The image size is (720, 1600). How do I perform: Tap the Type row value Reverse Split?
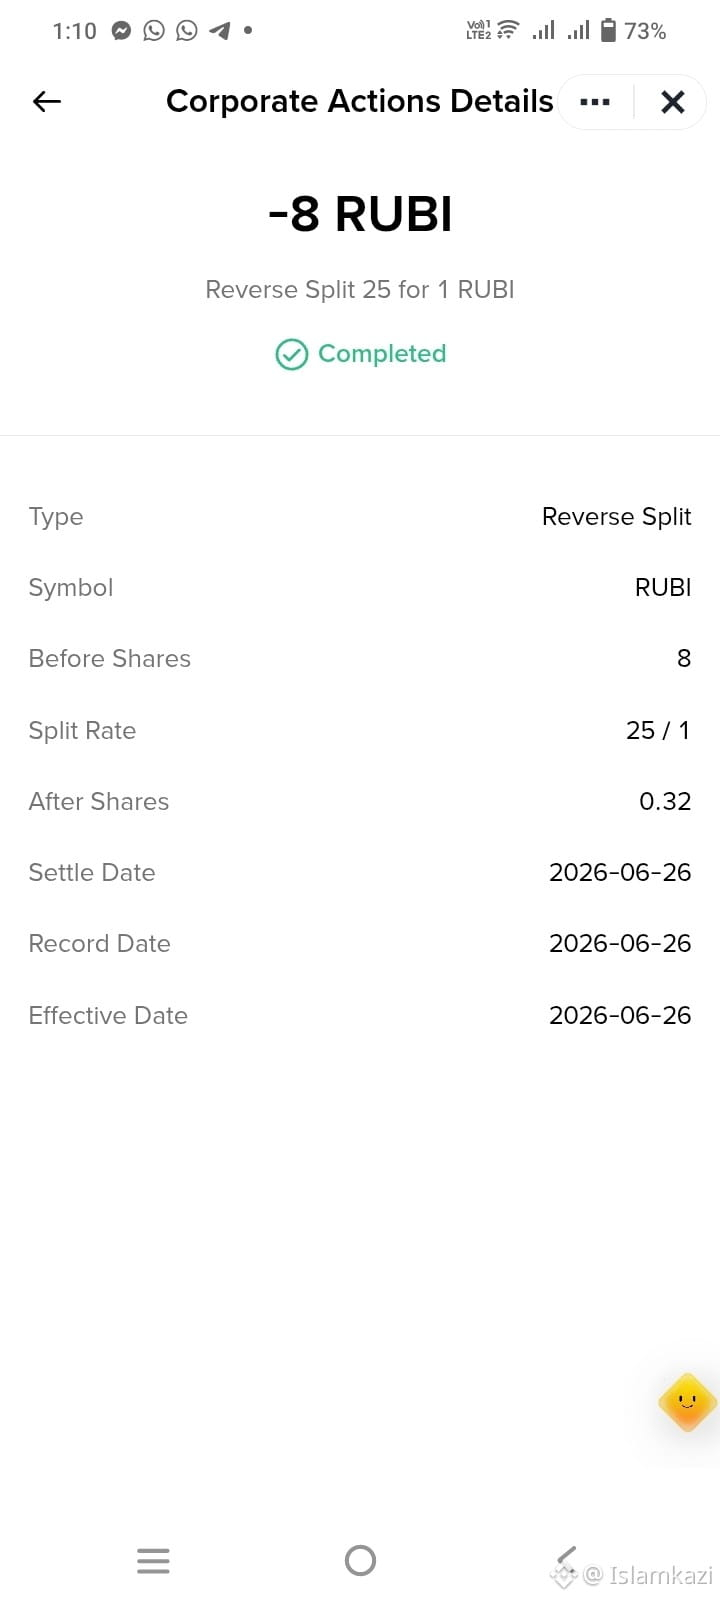coord(616,517)
